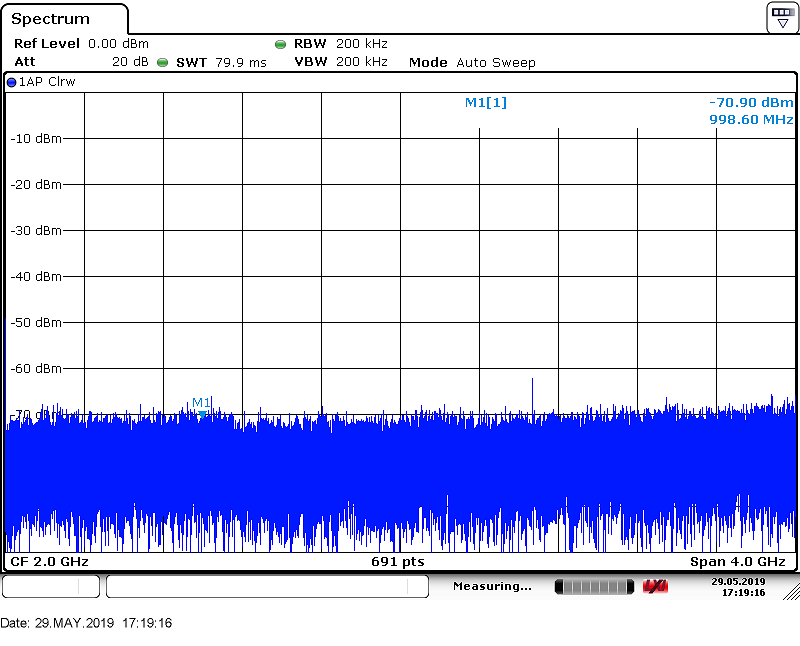Select the Mode Auto Sweep setting
The width and height of the screenshot is (800, 646).
[472, 63]
